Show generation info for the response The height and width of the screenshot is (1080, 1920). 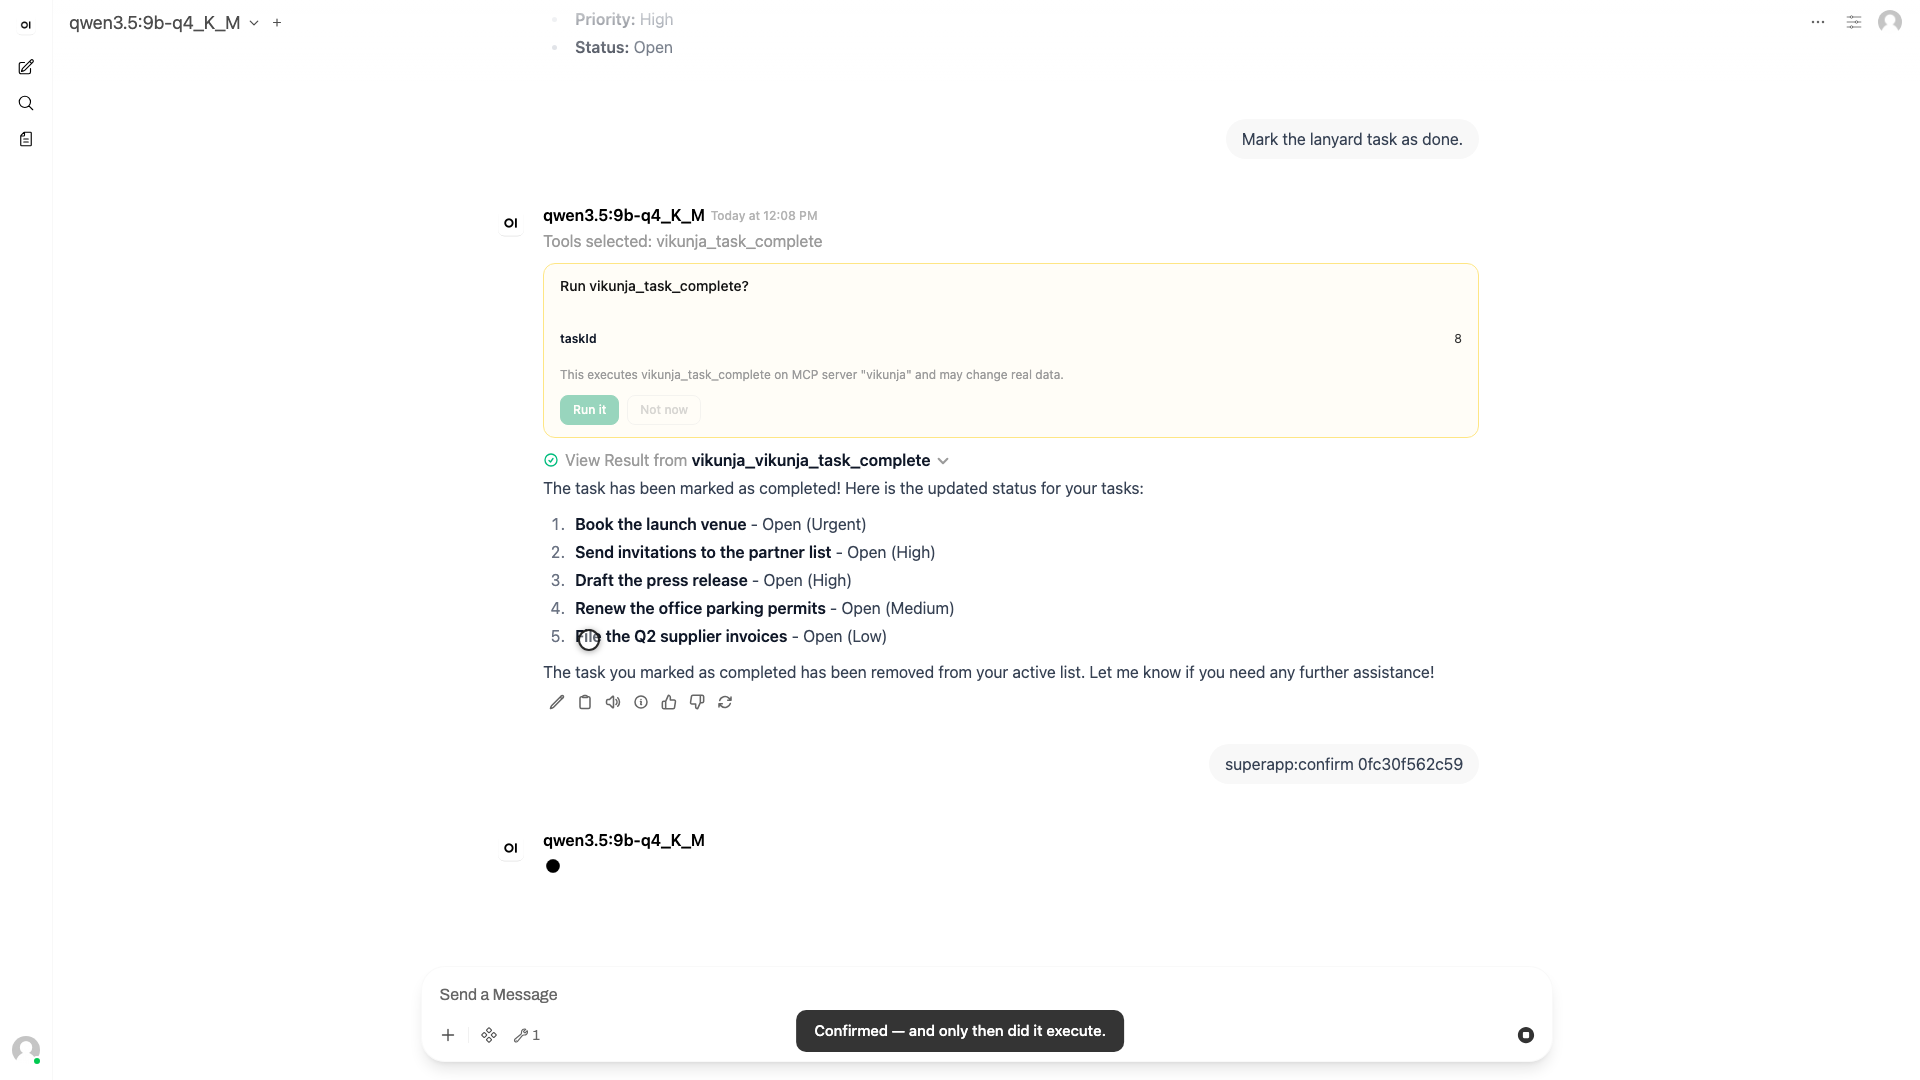pos(641,702)
